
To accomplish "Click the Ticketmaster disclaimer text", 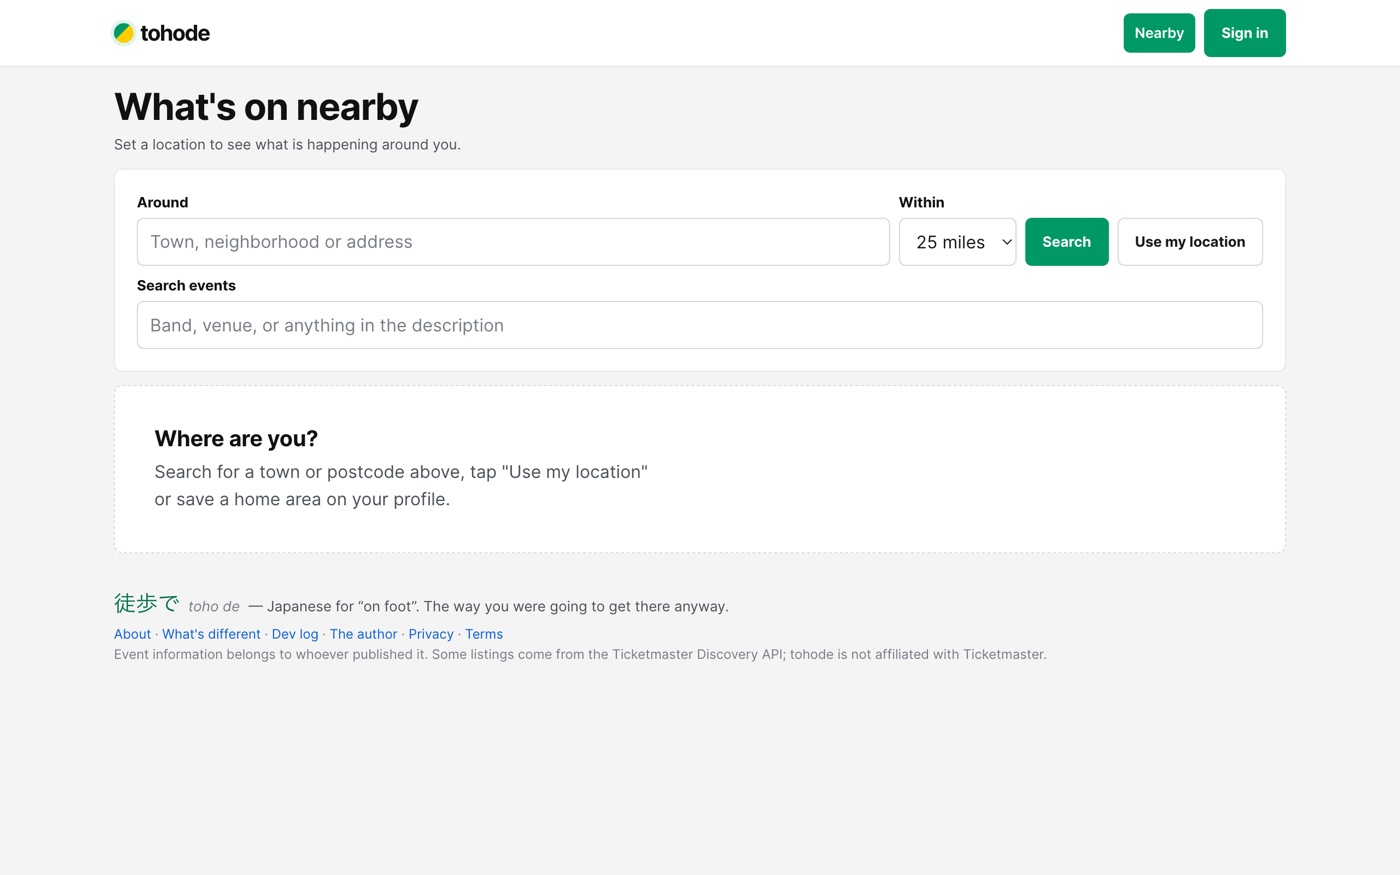I will coord(580,654).
